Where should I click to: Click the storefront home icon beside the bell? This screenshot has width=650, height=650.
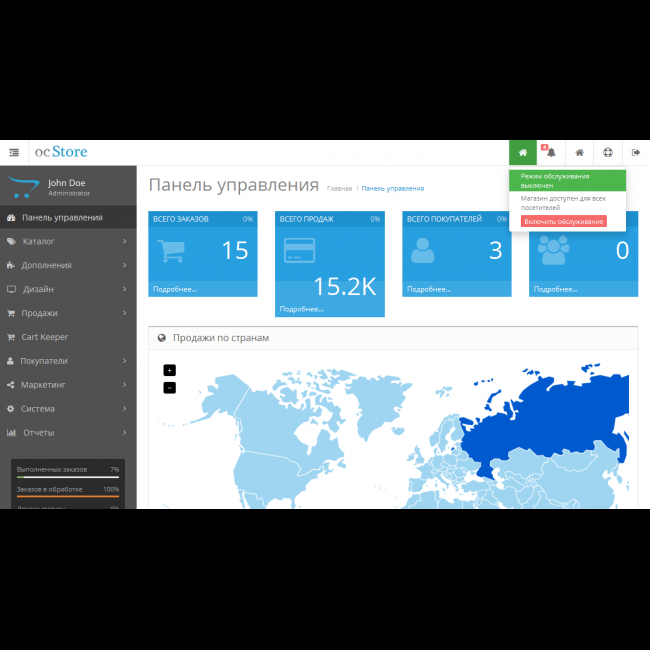pyautogui.click(x=579, y=153)
